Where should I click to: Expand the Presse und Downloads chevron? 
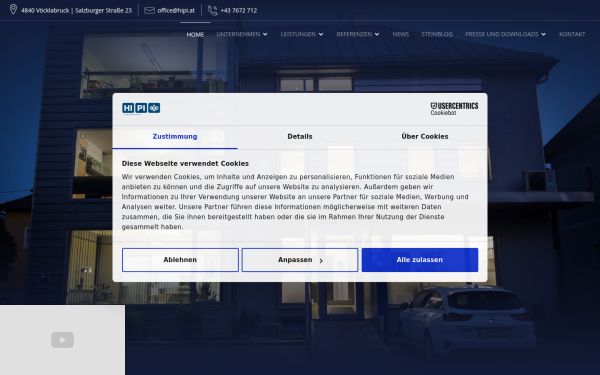click(x=543, y=34)
